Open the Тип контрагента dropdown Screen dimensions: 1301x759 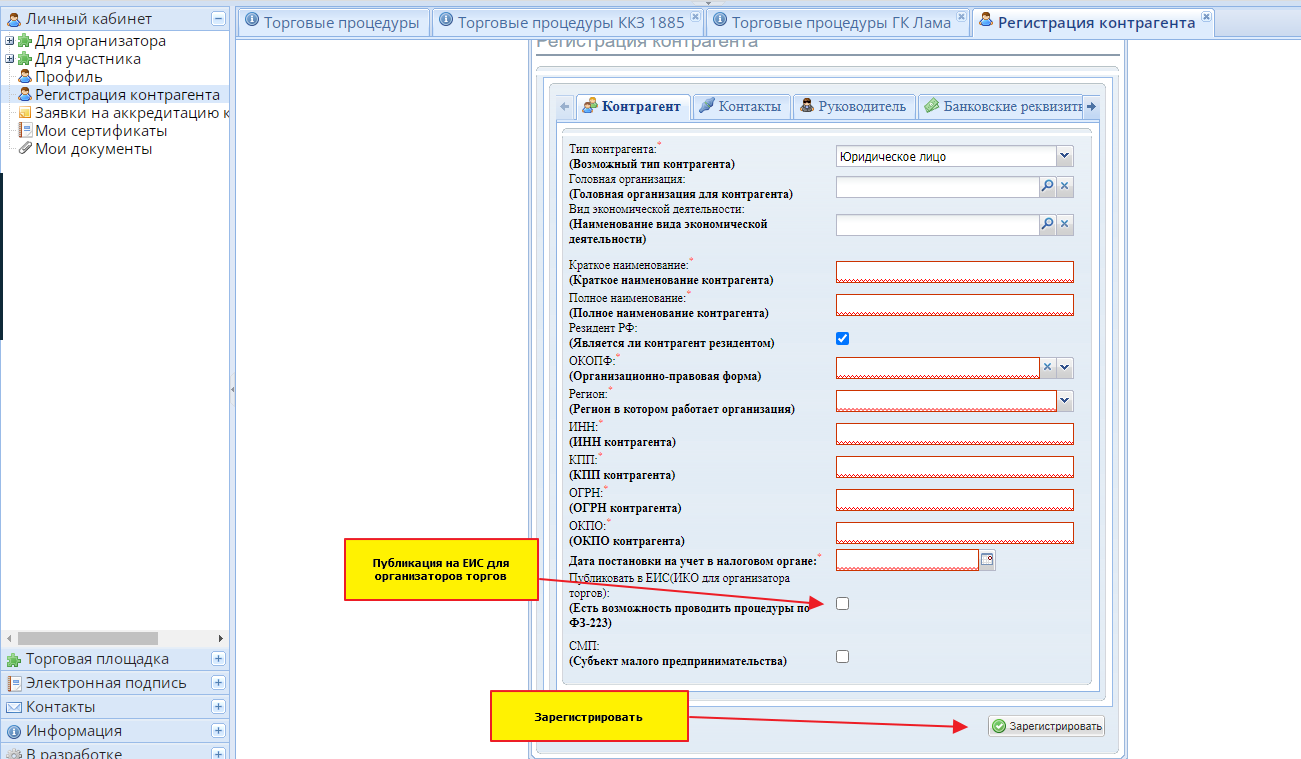tap(1064, 157)
